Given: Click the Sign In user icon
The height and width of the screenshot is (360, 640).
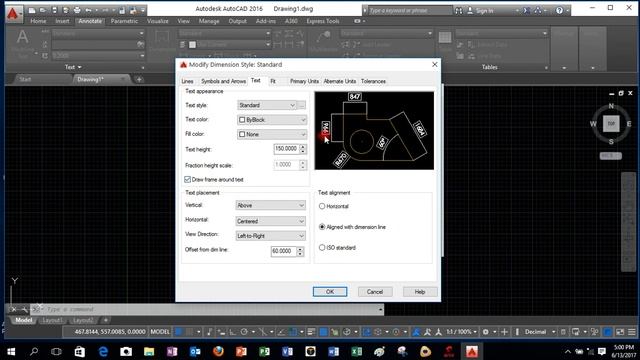Looking at the screenshot, I should (x=470, y=11).
